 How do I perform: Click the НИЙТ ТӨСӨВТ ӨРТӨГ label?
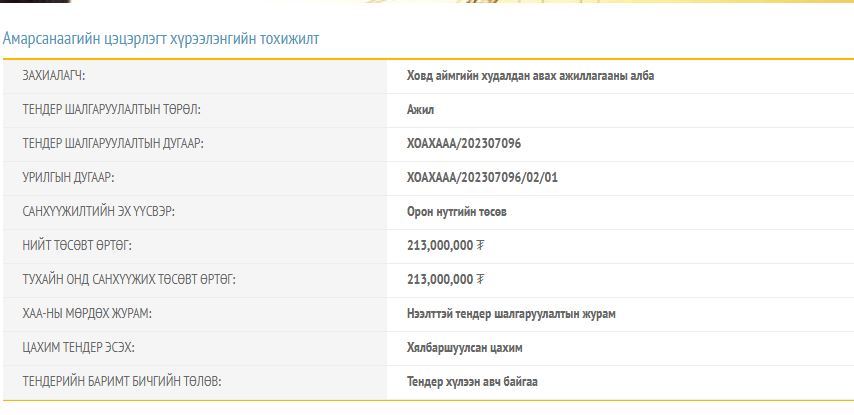pyautogui.click(x=77, y=245)
